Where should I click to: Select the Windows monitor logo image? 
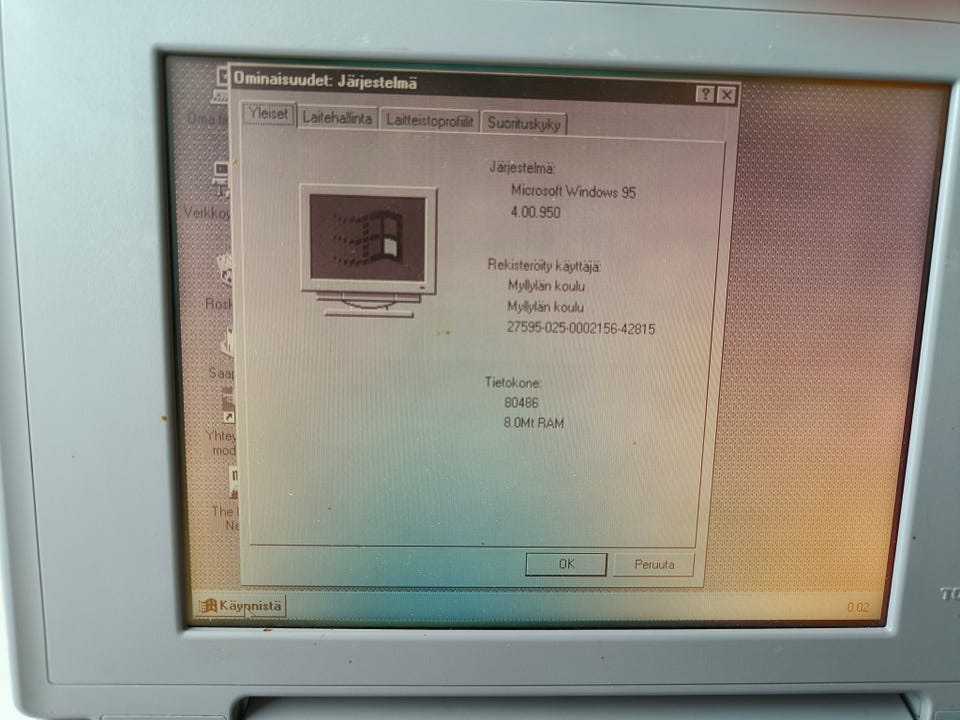click(369, 251)
